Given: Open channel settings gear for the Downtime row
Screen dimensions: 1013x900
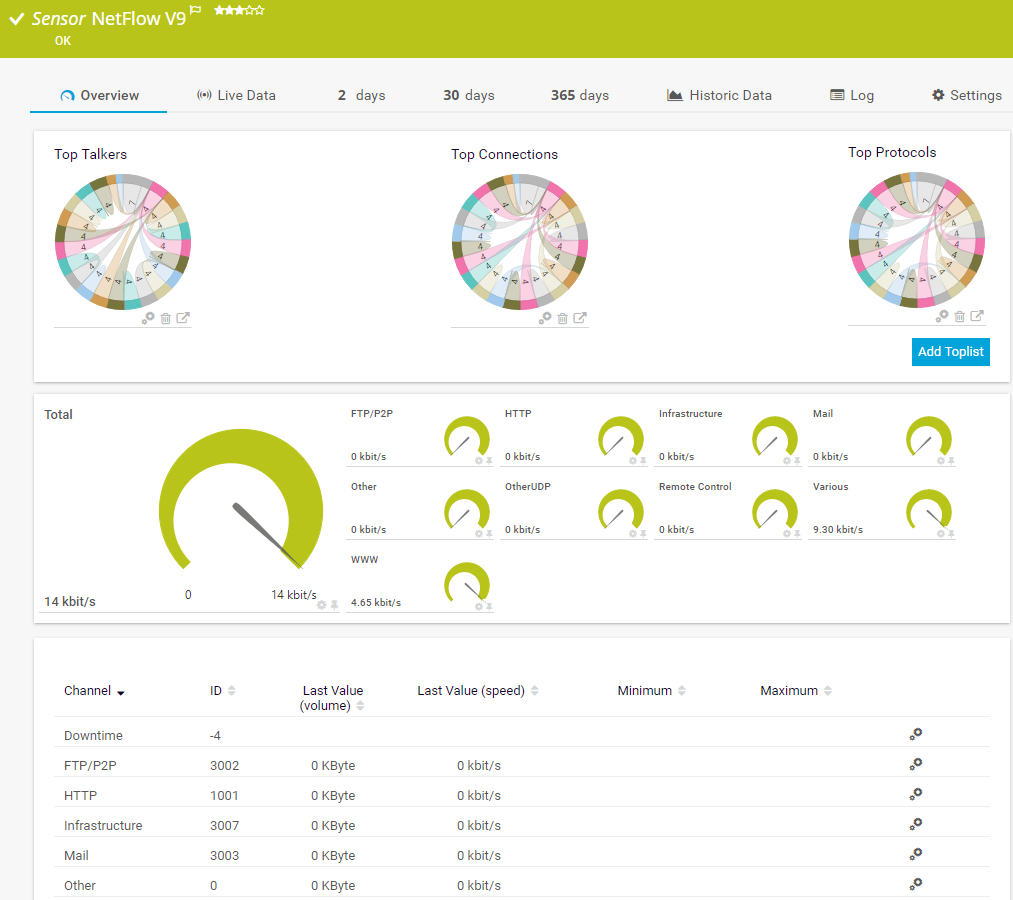Looking at the screenshot, I should [915, 734].
